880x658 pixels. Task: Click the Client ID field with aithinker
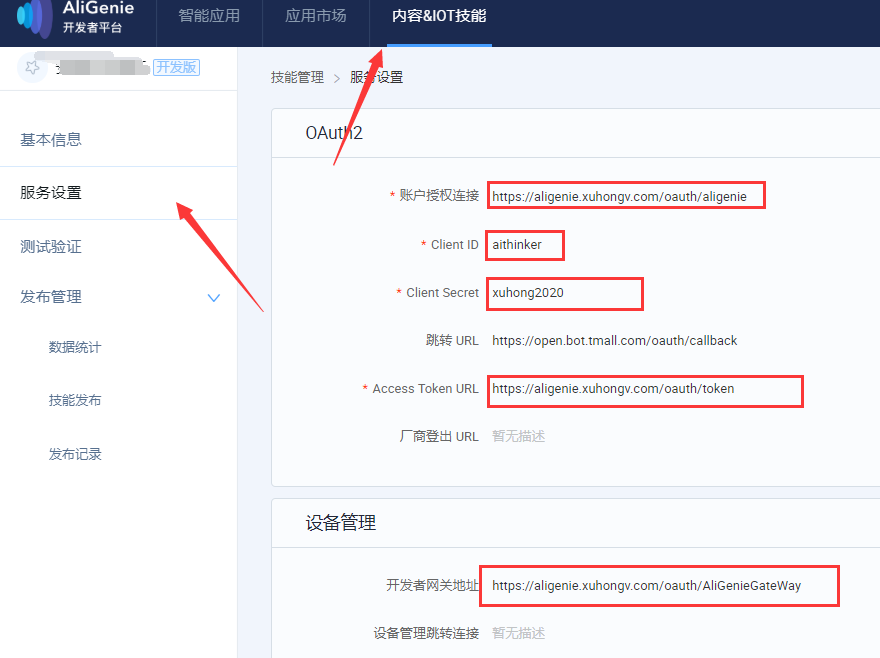[525, 245]
